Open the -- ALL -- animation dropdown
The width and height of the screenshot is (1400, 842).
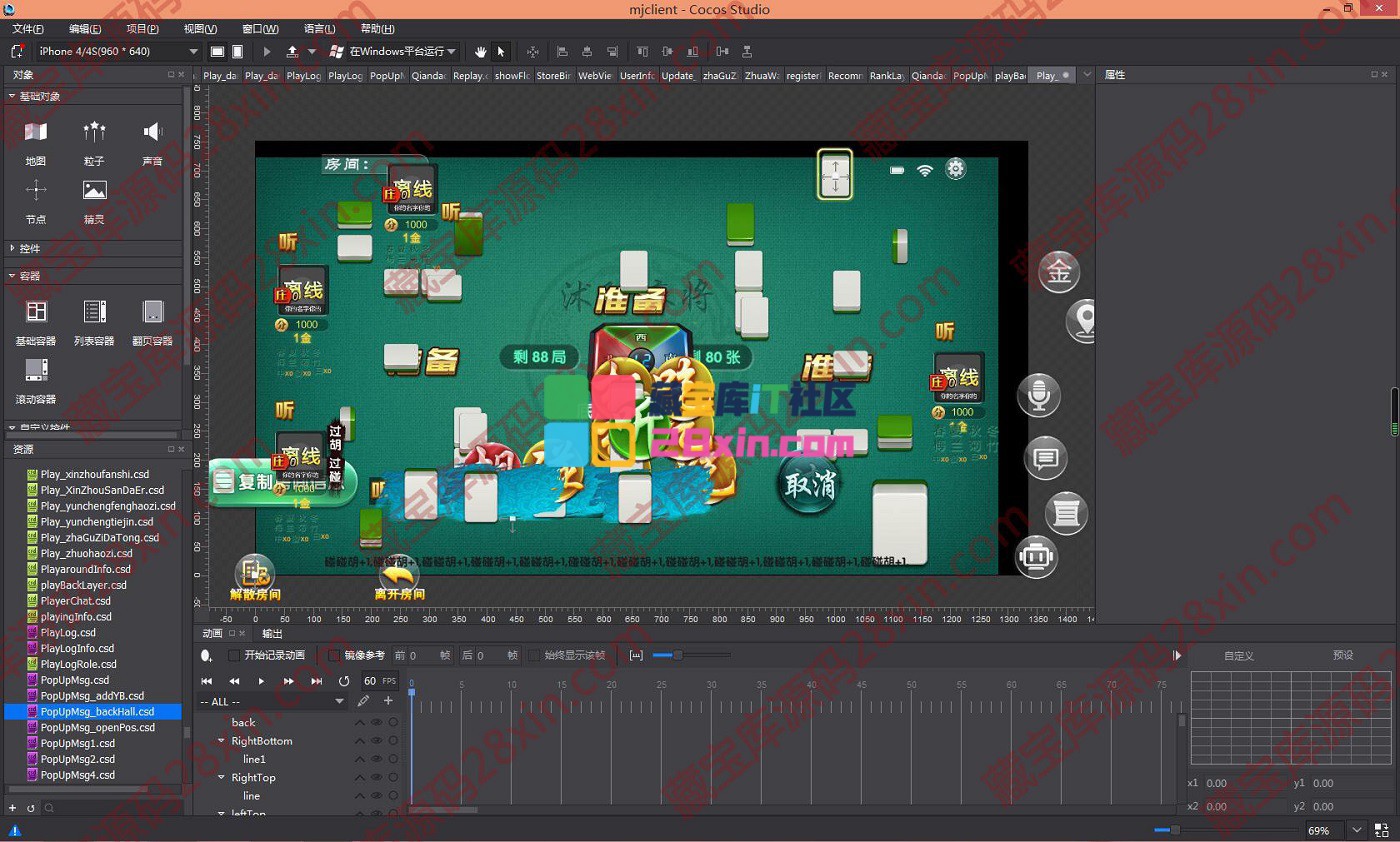[273, 701]
